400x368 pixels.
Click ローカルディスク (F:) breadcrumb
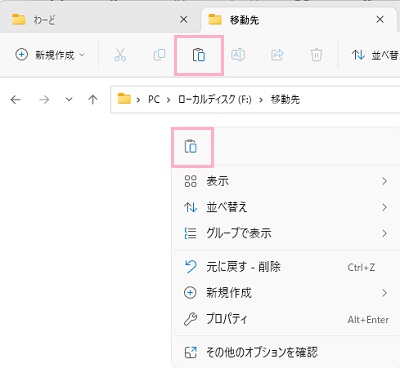[x=215, y=99]
